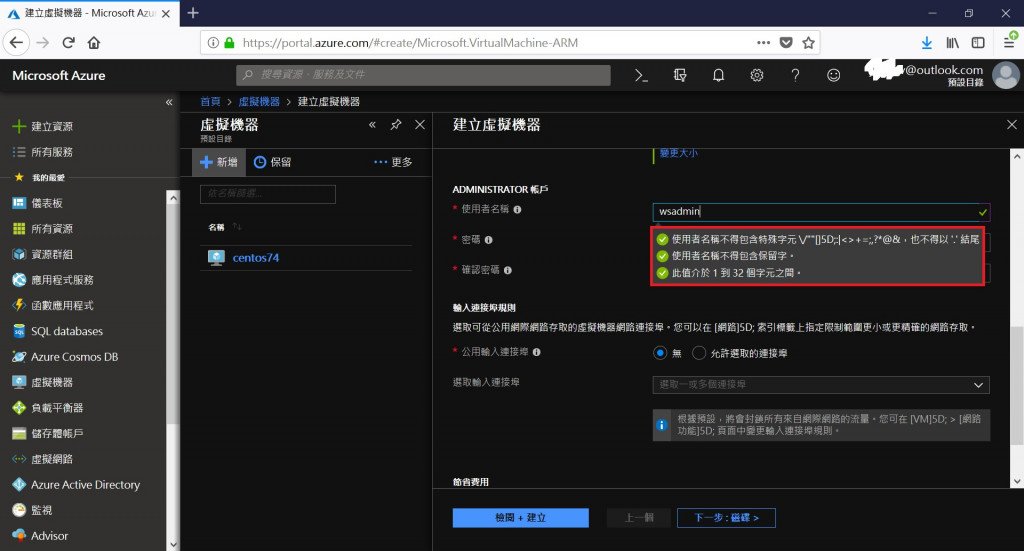Show notifications bell
Screen dimensions: 1024x551
[718, 75]
